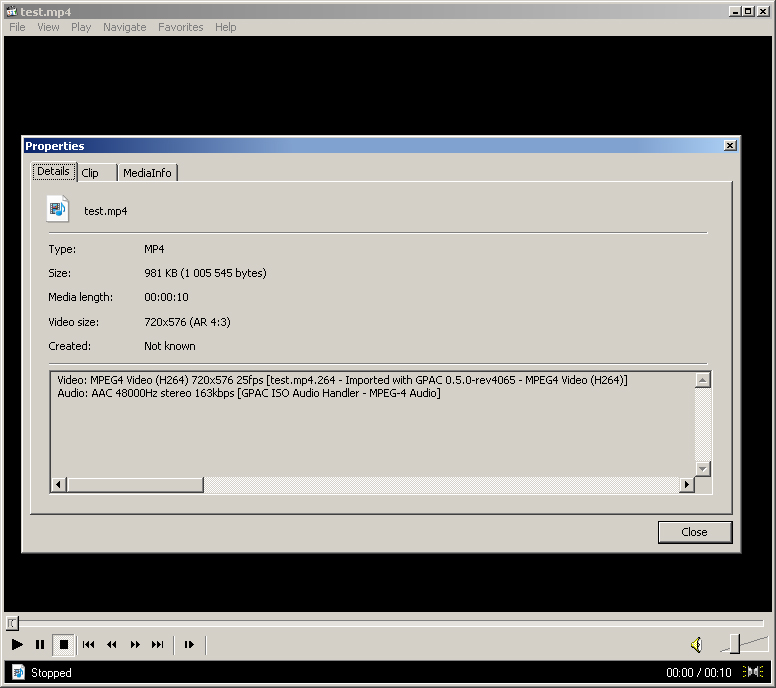Skip to the next file

[158, 644]
